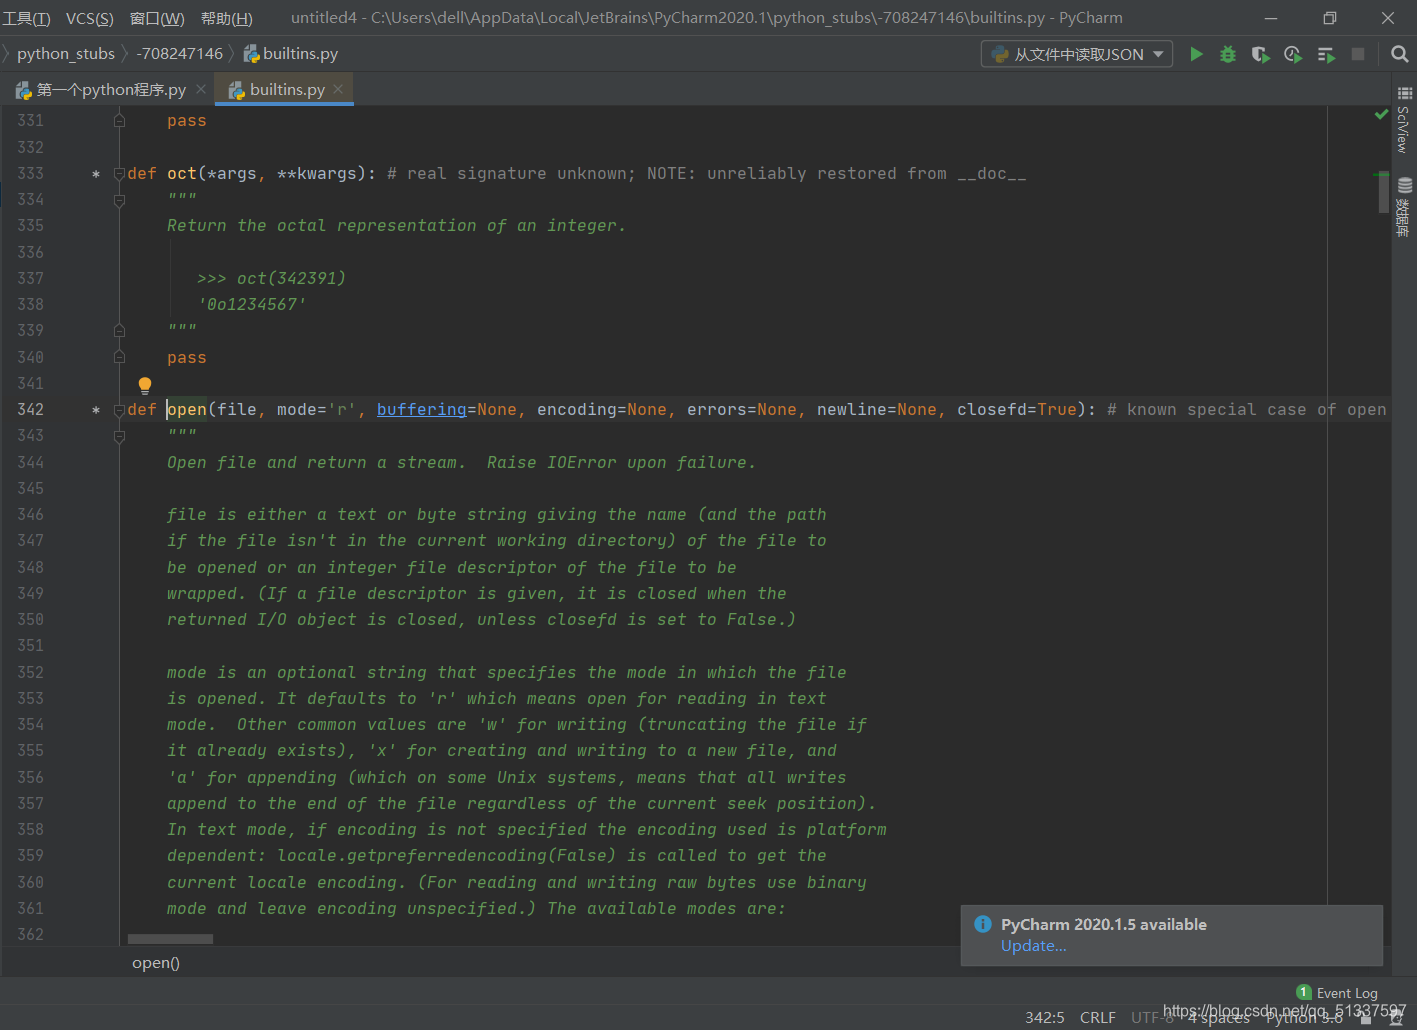Click the yellow lightbulb intention icon

point(145,385)
